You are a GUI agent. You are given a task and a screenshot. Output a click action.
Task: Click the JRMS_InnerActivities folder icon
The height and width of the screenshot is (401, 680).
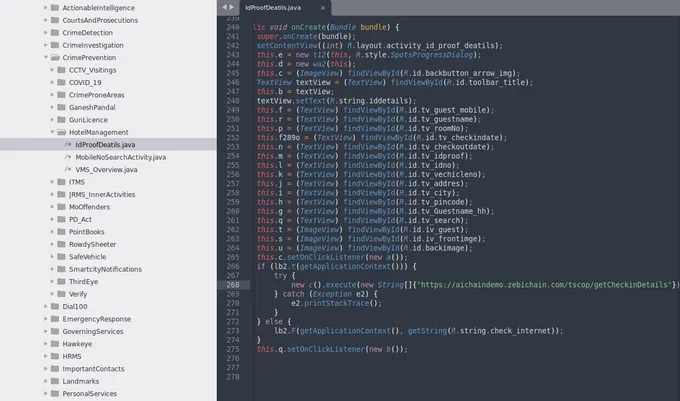pos(62,194)
